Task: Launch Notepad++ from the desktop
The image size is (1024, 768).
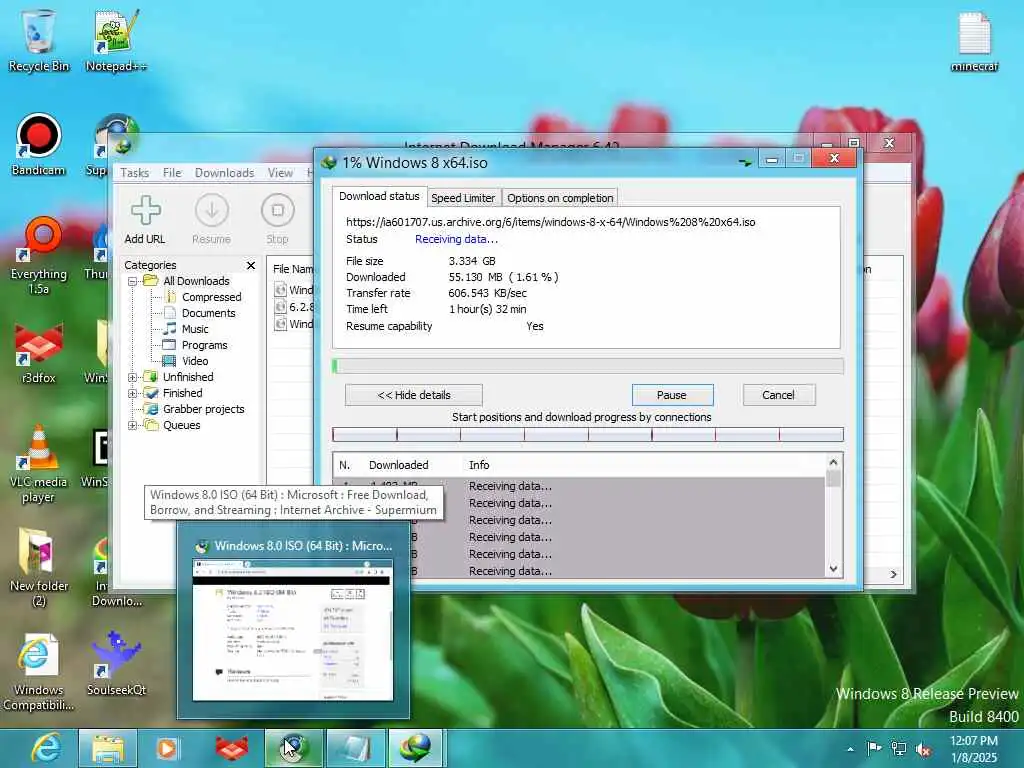Action: pyautogui.click(x=116, y=40)
